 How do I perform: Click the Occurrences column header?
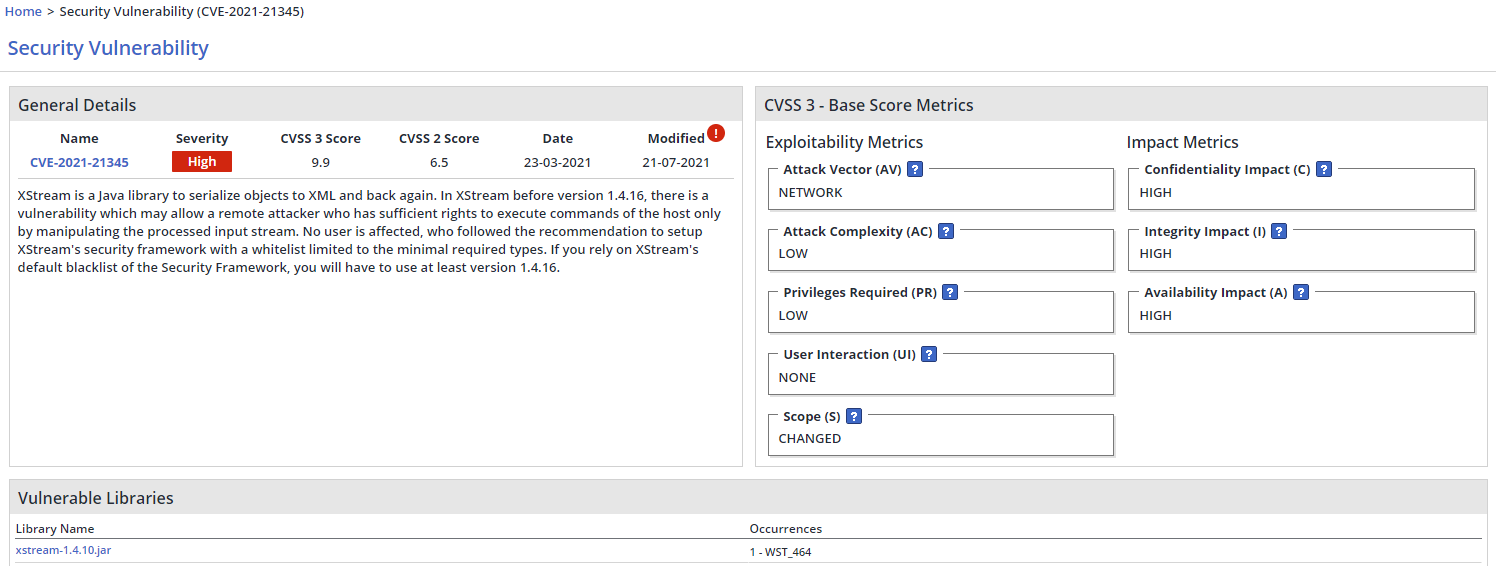[785, 529]
